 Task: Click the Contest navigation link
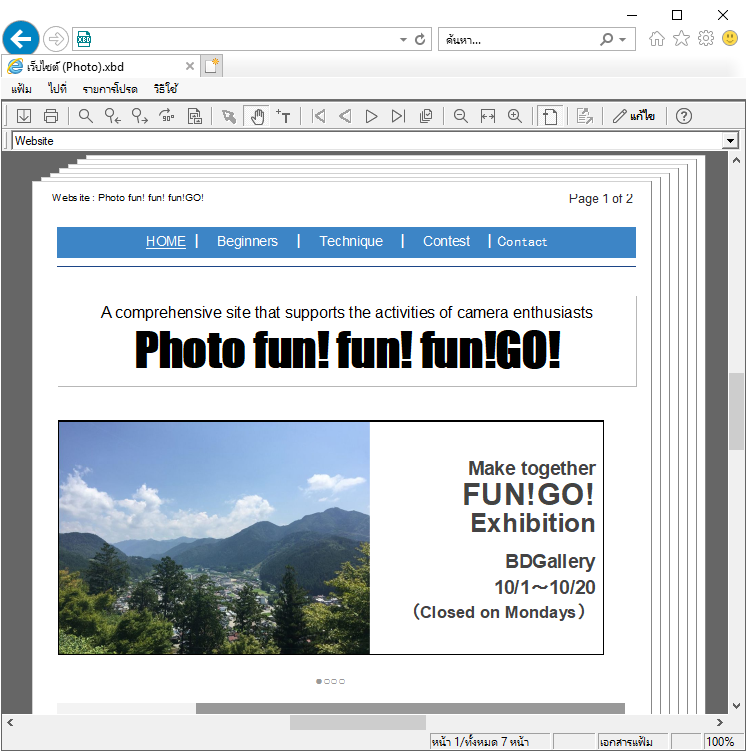446,241
